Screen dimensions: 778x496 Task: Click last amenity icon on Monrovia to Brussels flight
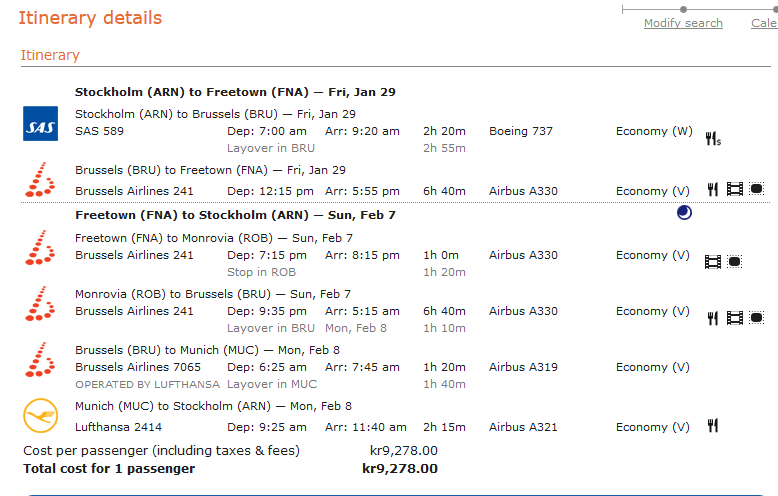click(x=757, y=318)
